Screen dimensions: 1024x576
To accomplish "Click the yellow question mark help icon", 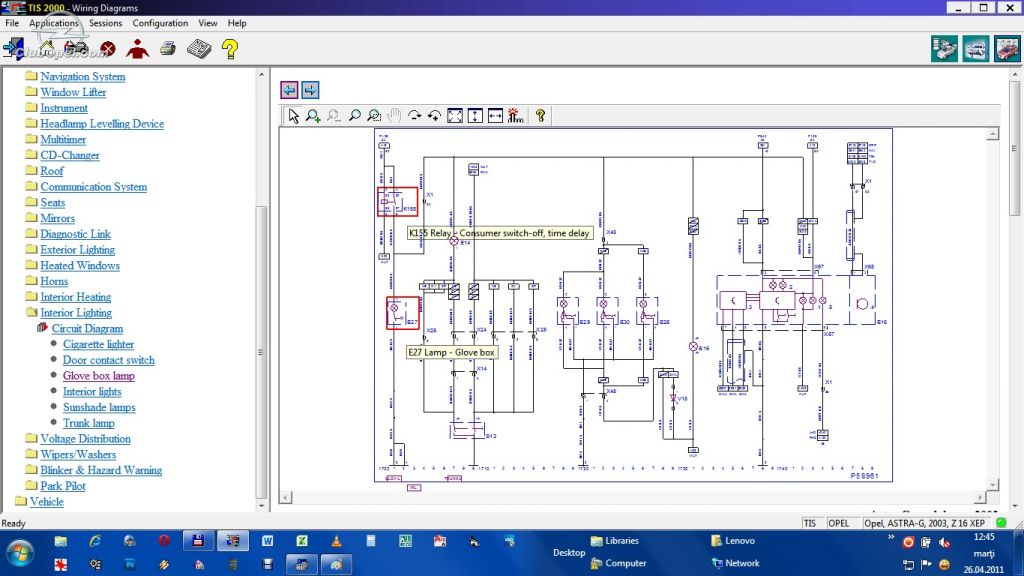I will (230, 49).
